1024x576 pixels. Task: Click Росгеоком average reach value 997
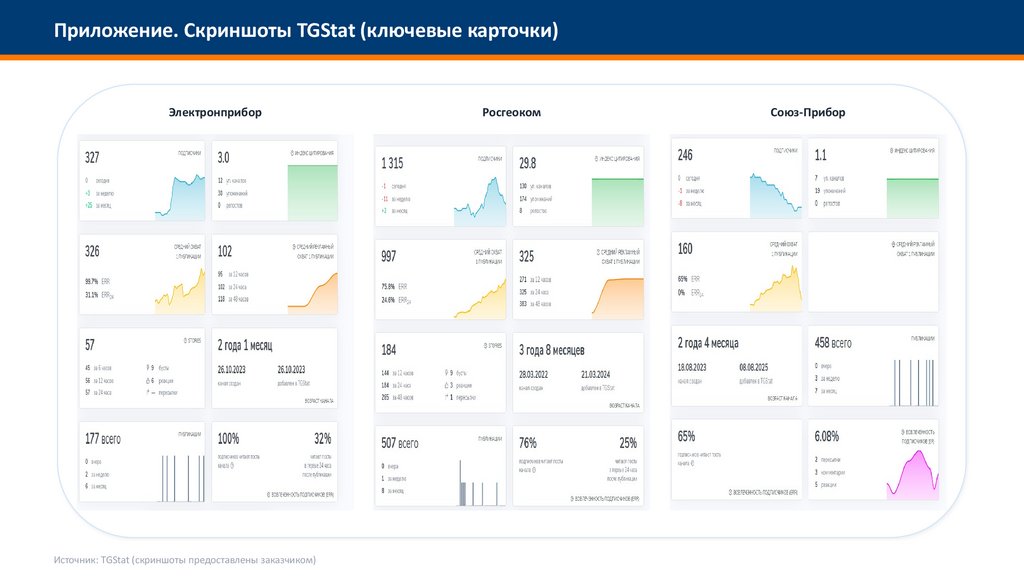click(389, 257)
